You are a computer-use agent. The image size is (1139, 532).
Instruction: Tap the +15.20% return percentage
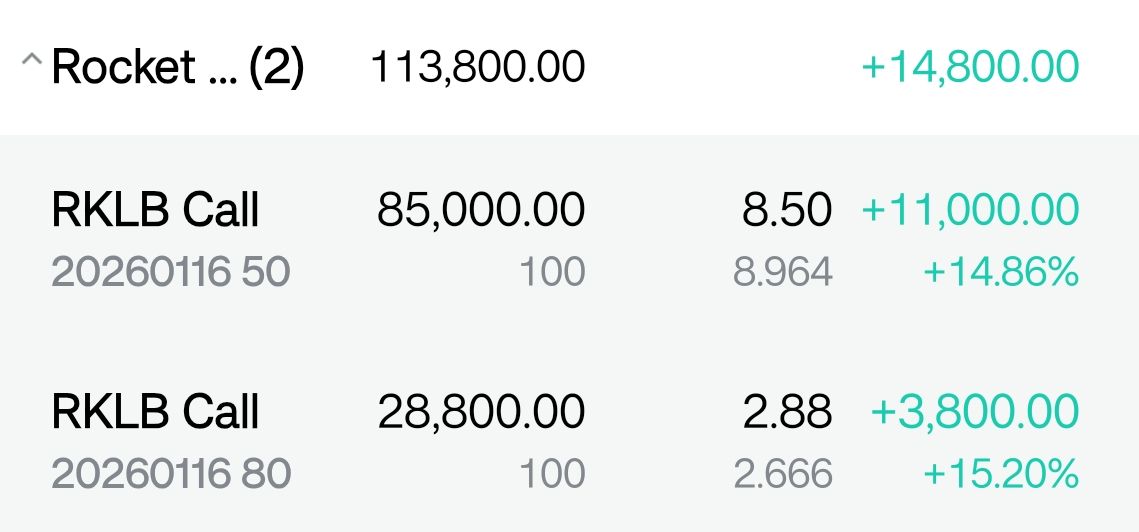(1000, 473)
